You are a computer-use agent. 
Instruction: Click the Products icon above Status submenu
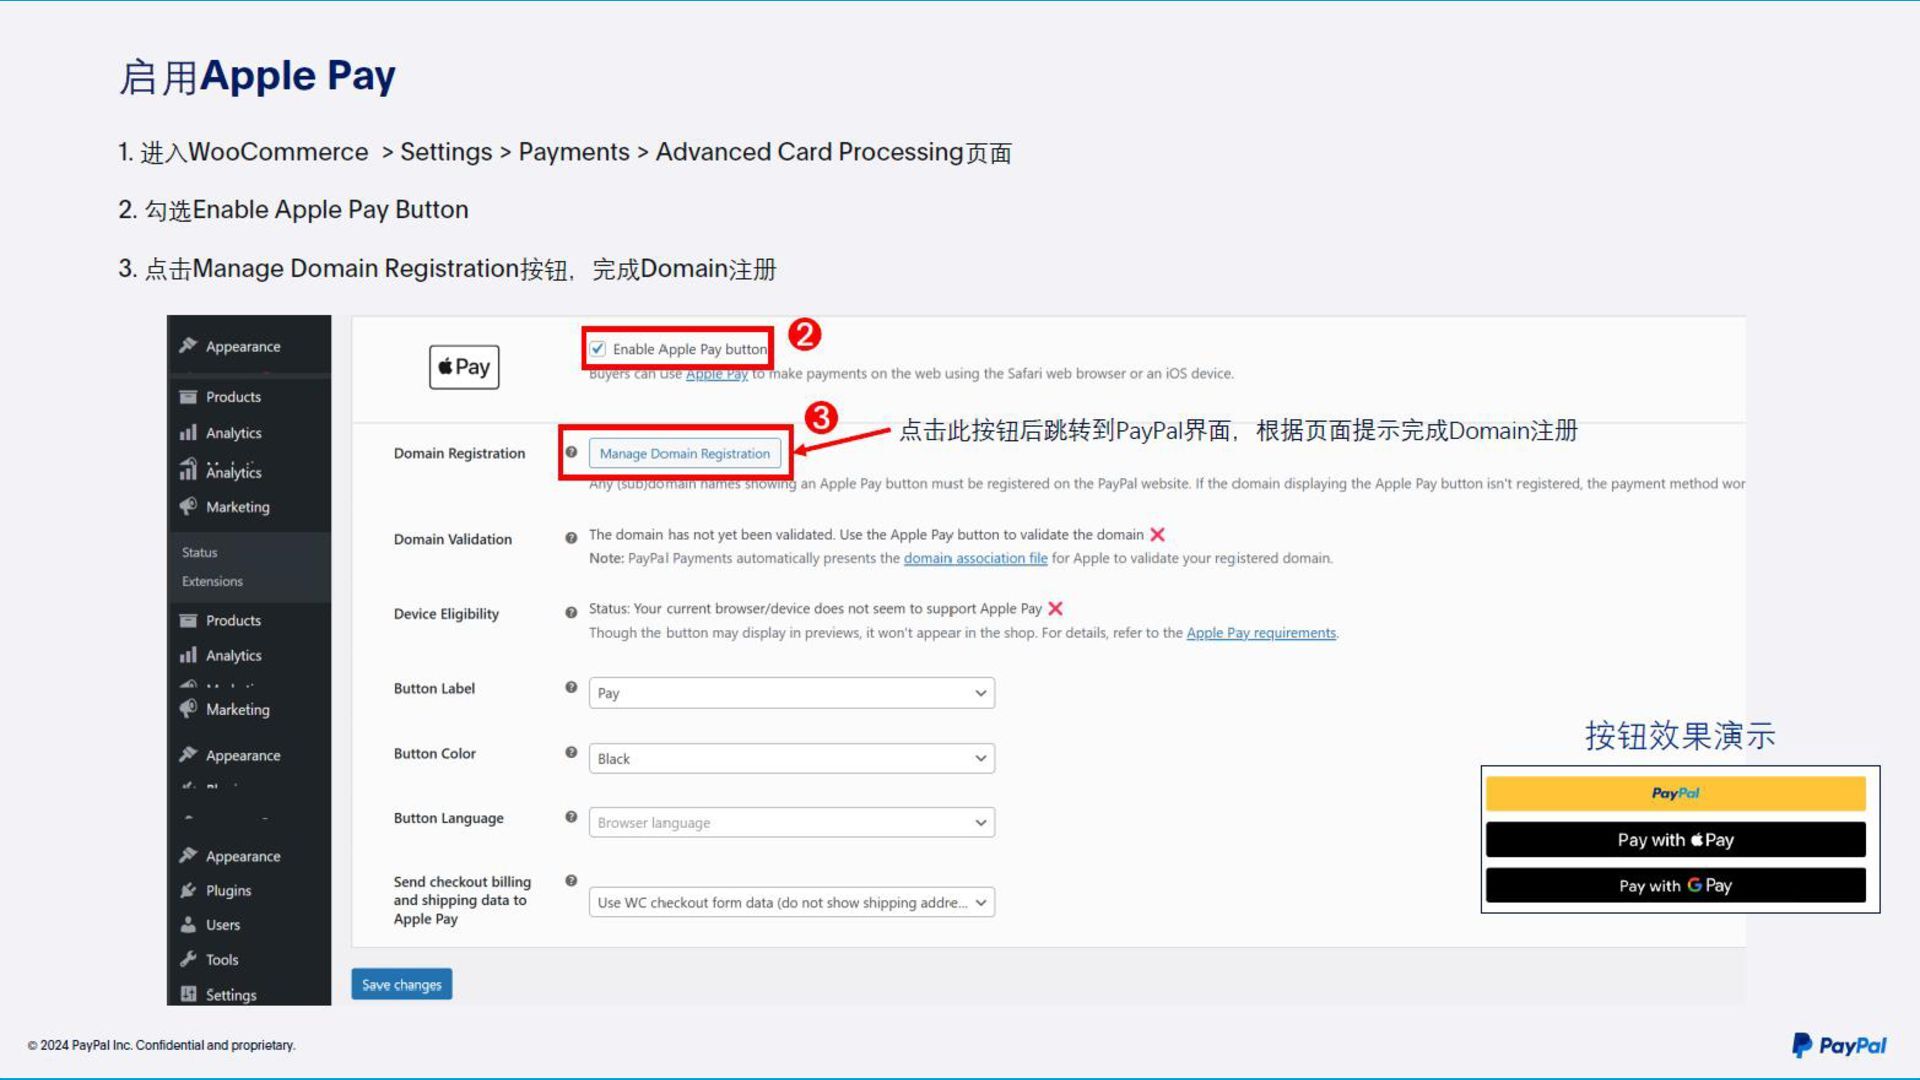[x=188, y=397]
